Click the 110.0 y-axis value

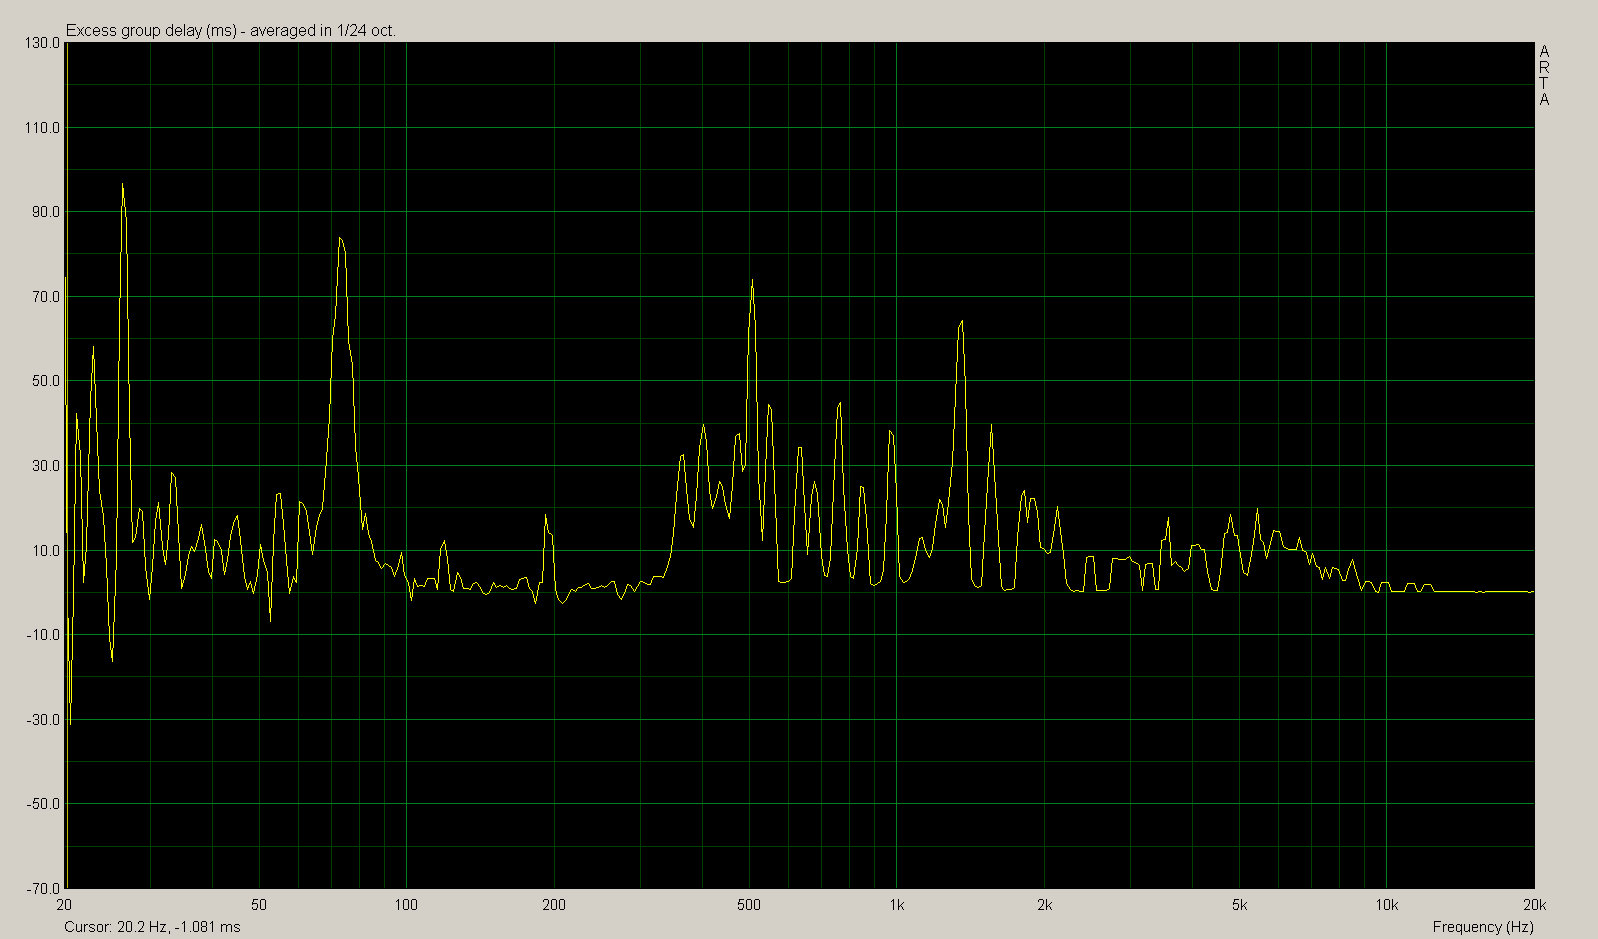coord(44,128)
